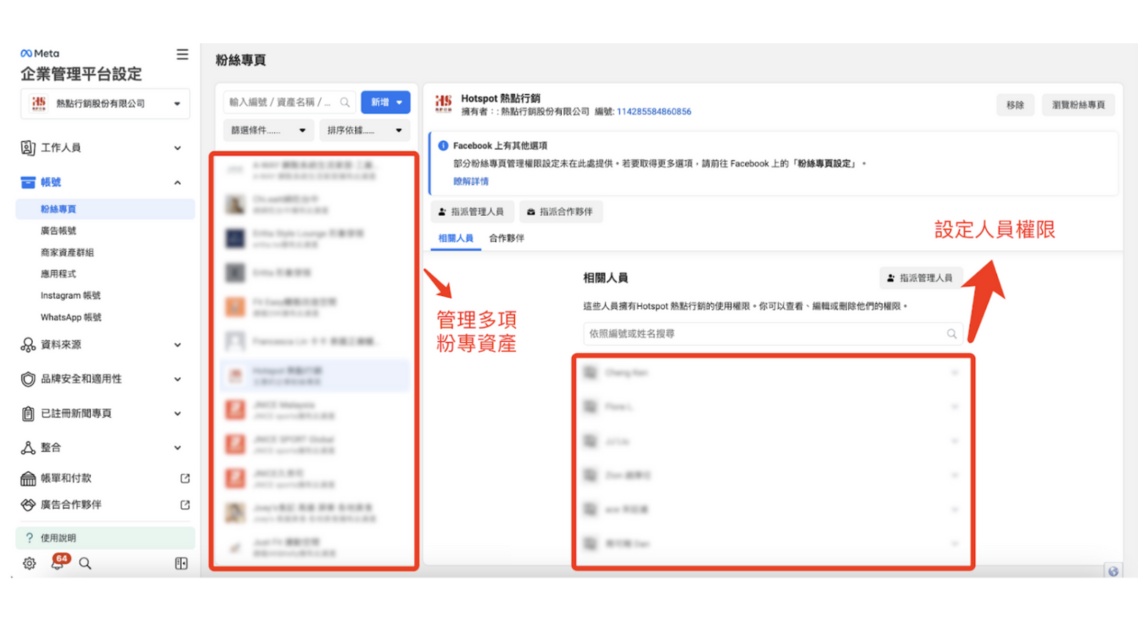1138x621 pixels.
Task: Open settings via the gear icon
Action: pyautogui.click(x=29, y=563)
